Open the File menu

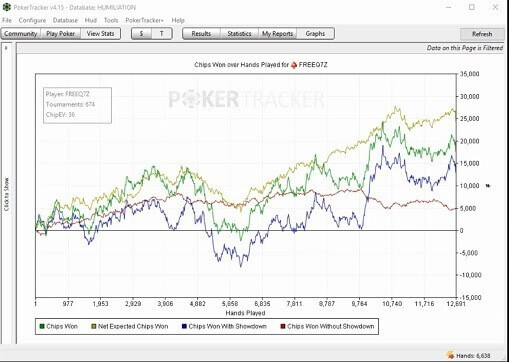pos(7,20)
